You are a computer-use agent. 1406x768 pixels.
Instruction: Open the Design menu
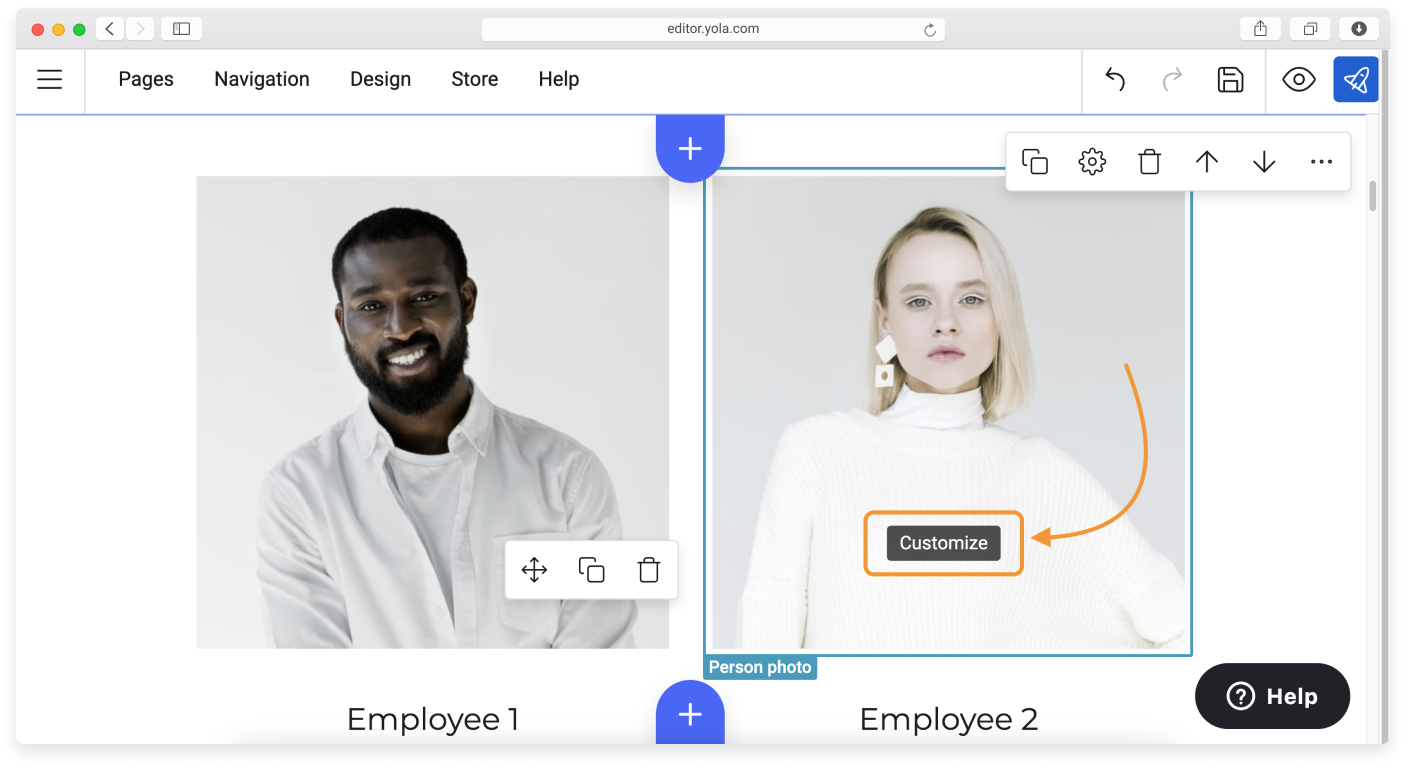tap(380, 79)
